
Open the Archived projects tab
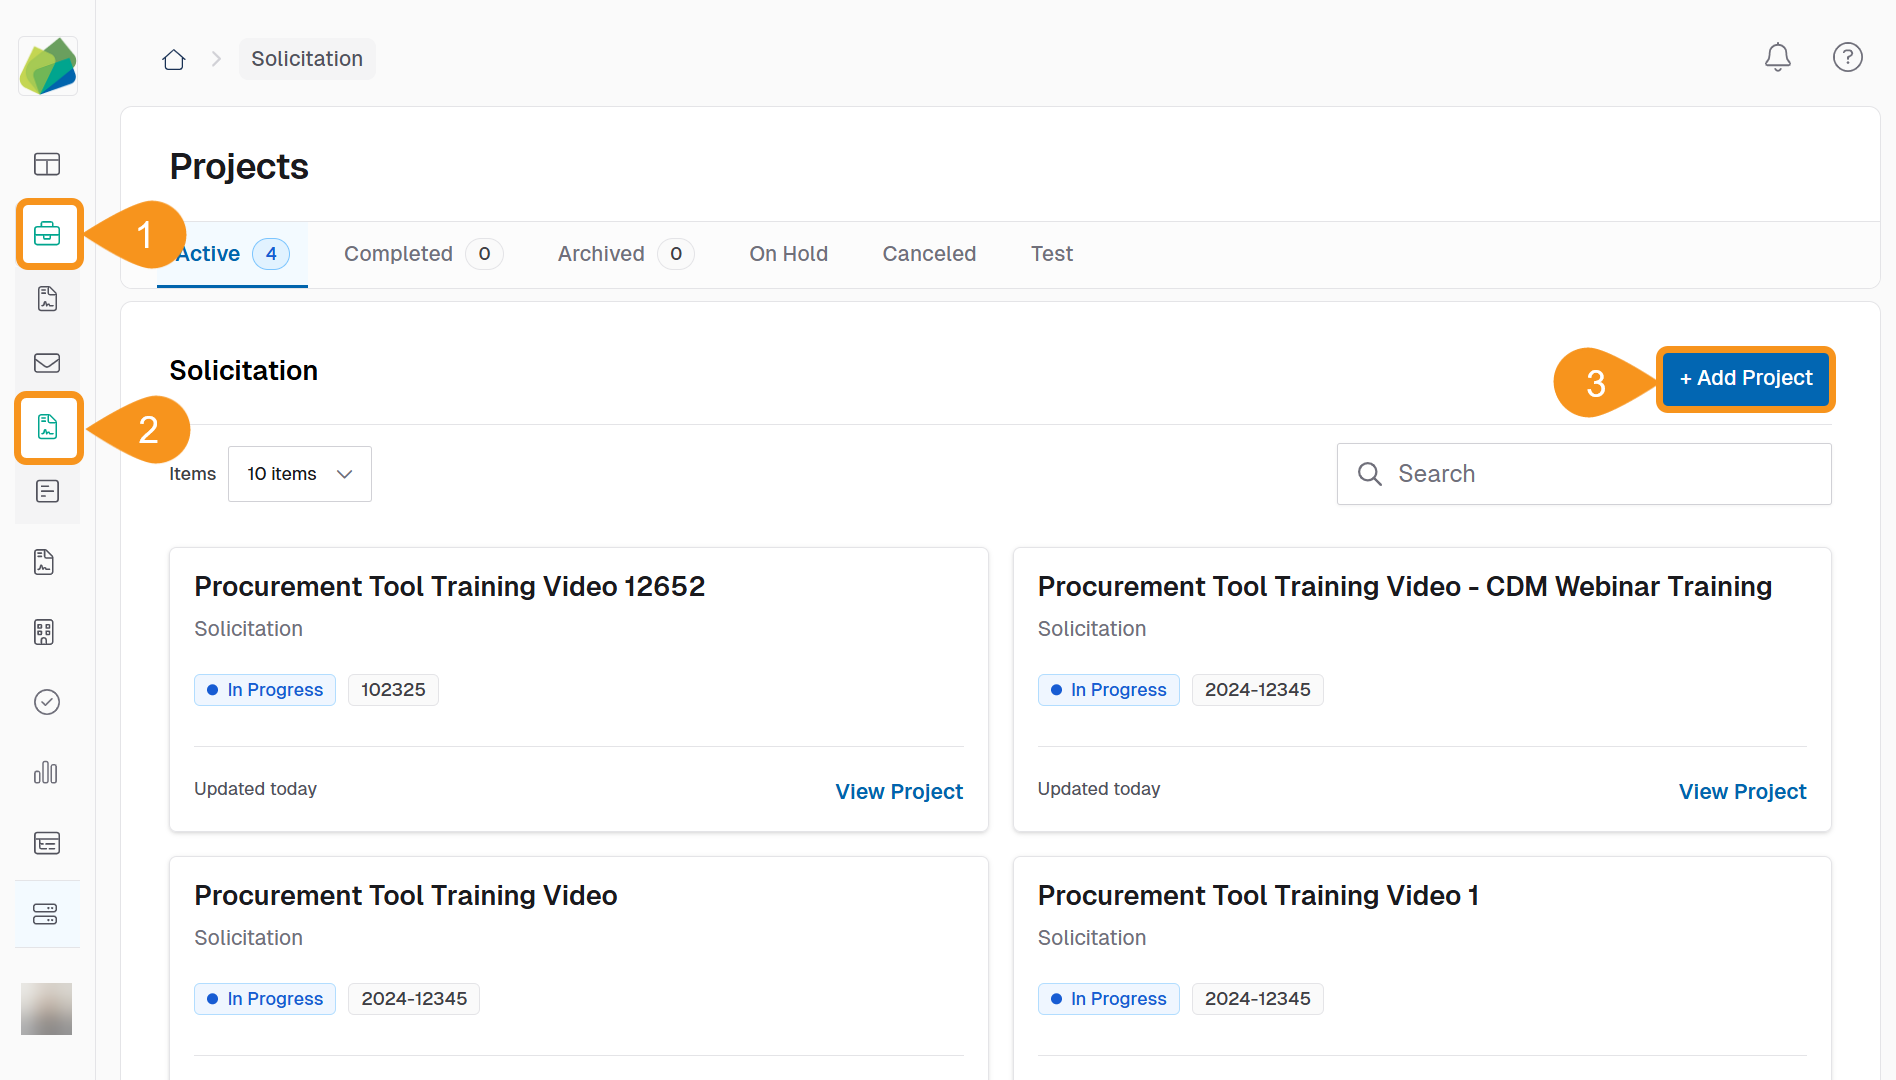[x=600, y=253]
